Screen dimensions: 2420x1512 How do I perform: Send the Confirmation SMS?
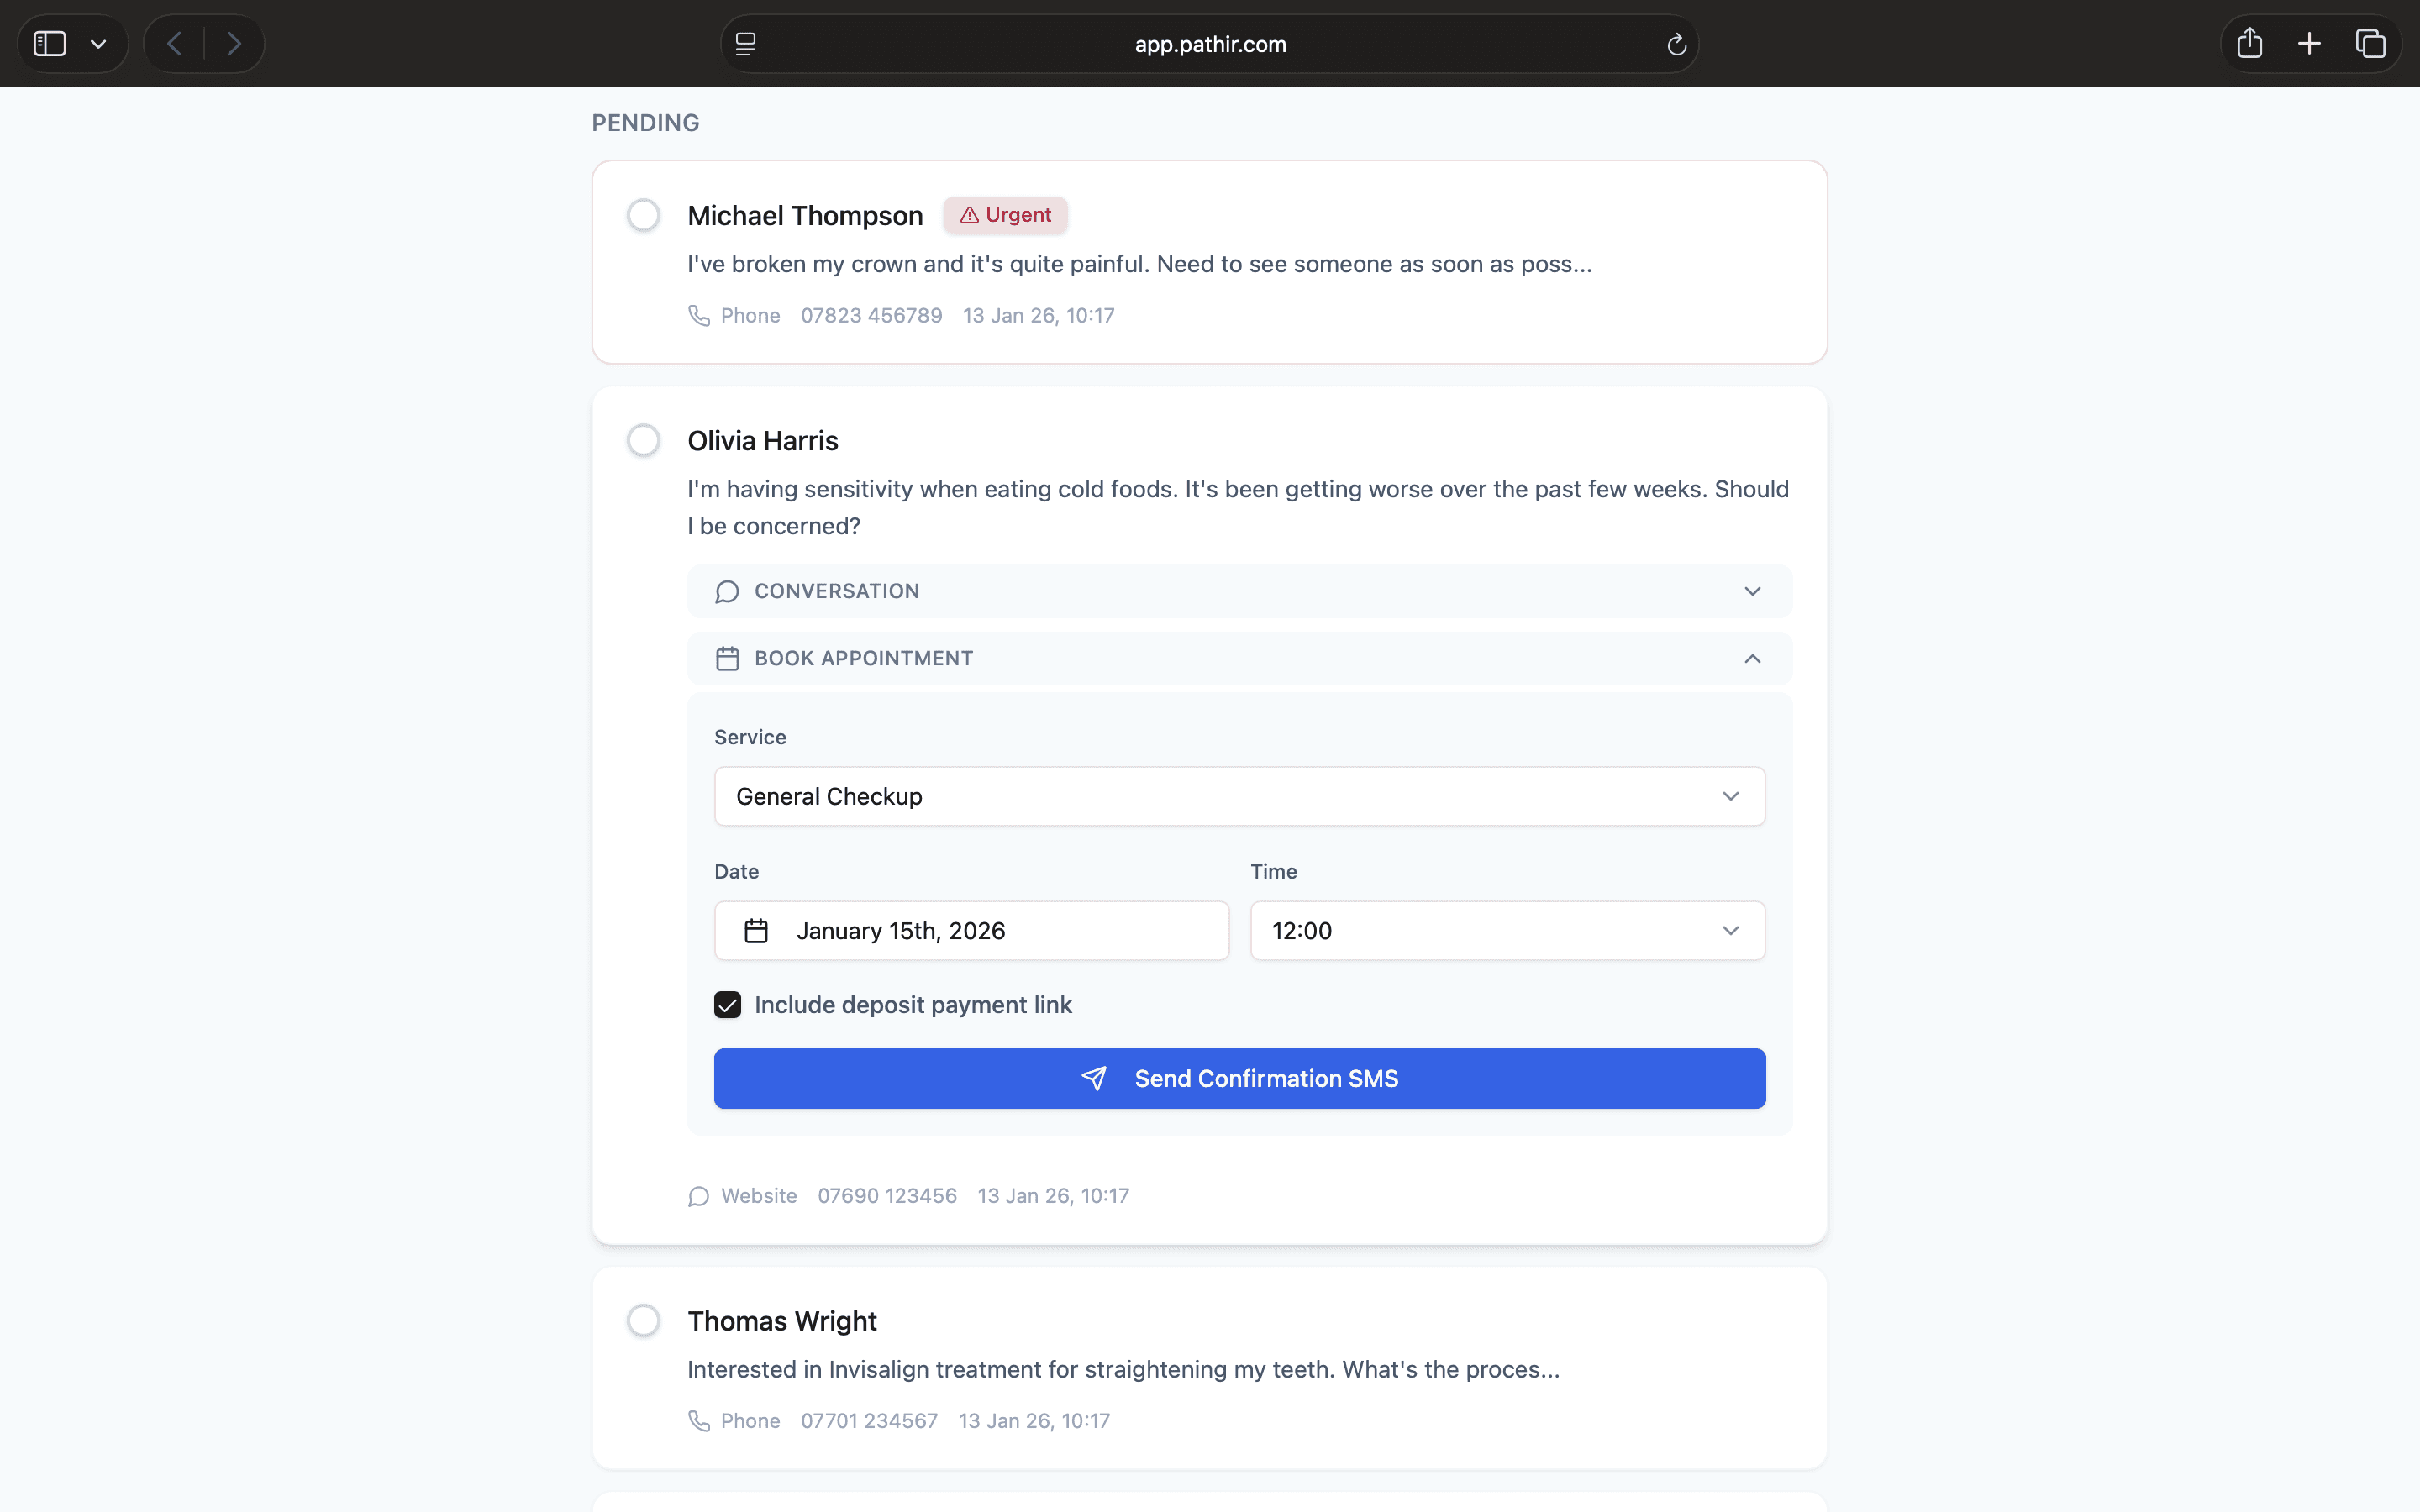tap(1239, 1078)
